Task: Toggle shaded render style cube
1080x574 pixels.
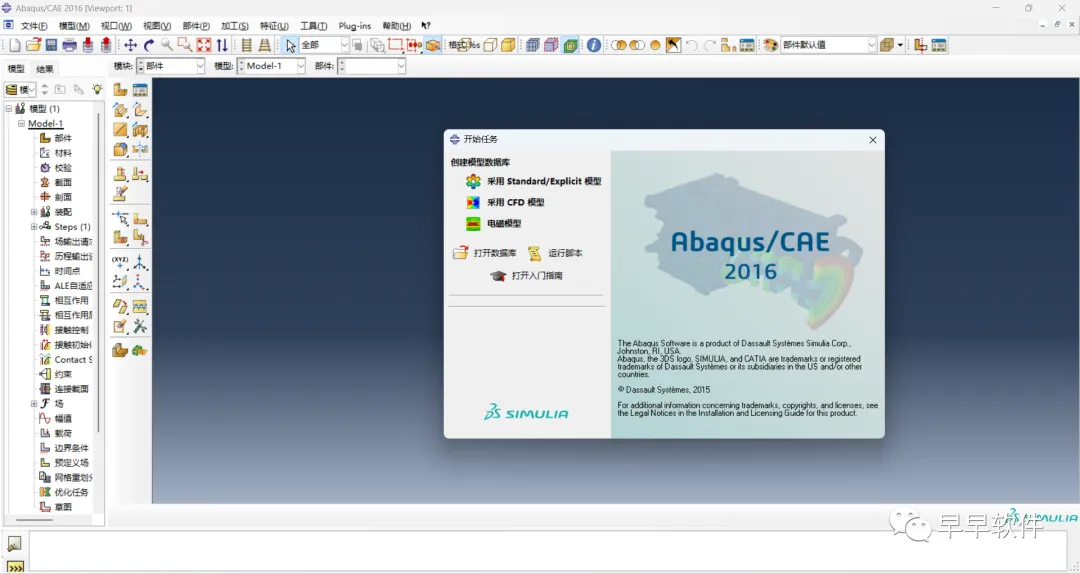Action: click(x=508, y=45)
